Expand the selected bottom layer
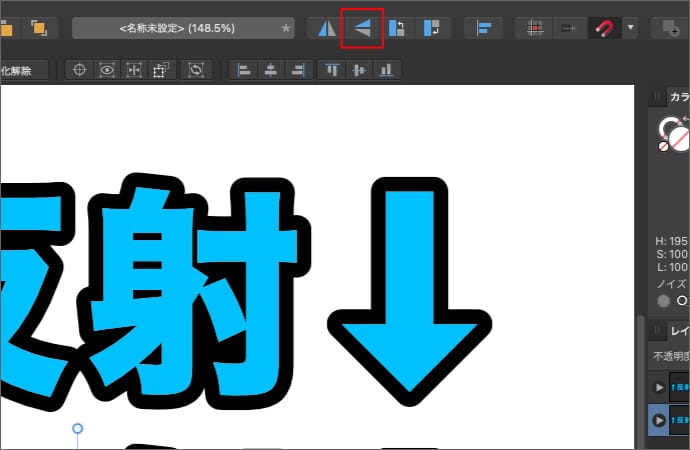The height and width of the screenshot is (450, 690). [x=659, y=420]
